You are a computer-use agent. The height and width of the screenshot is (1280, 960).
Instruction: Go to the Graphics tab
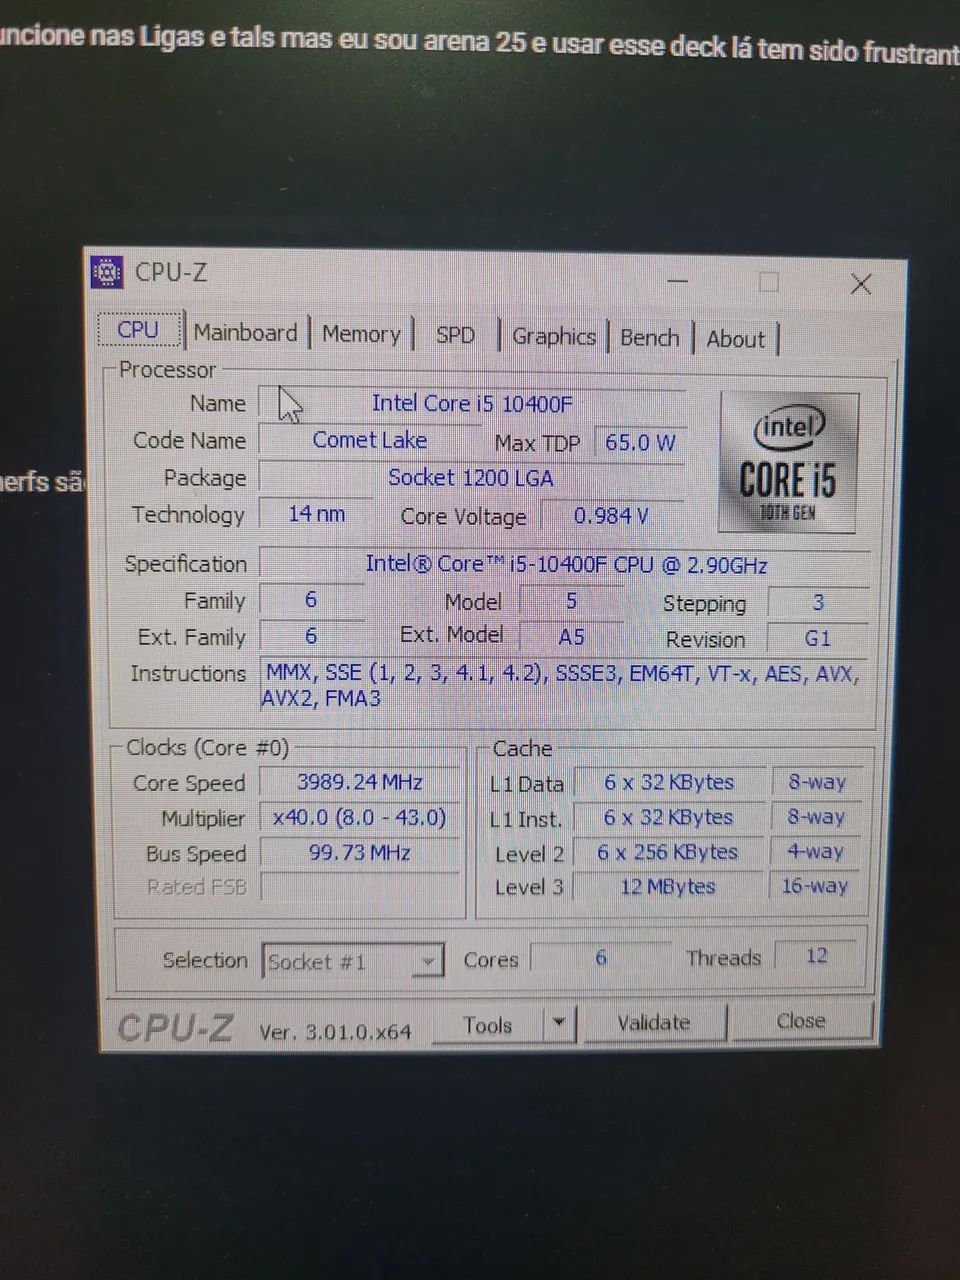click(x=554, y=336)
